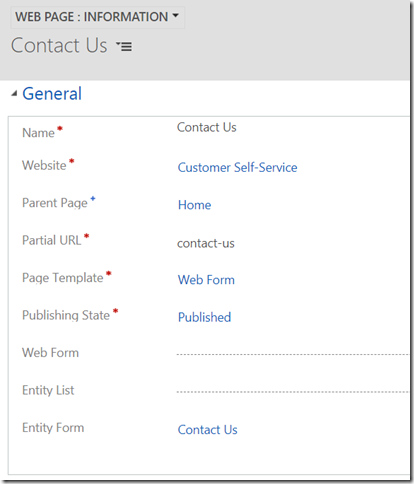The height and width of the screenshot is (484, 414).
Task: Click the Partial URL field label
Action: 52,240
